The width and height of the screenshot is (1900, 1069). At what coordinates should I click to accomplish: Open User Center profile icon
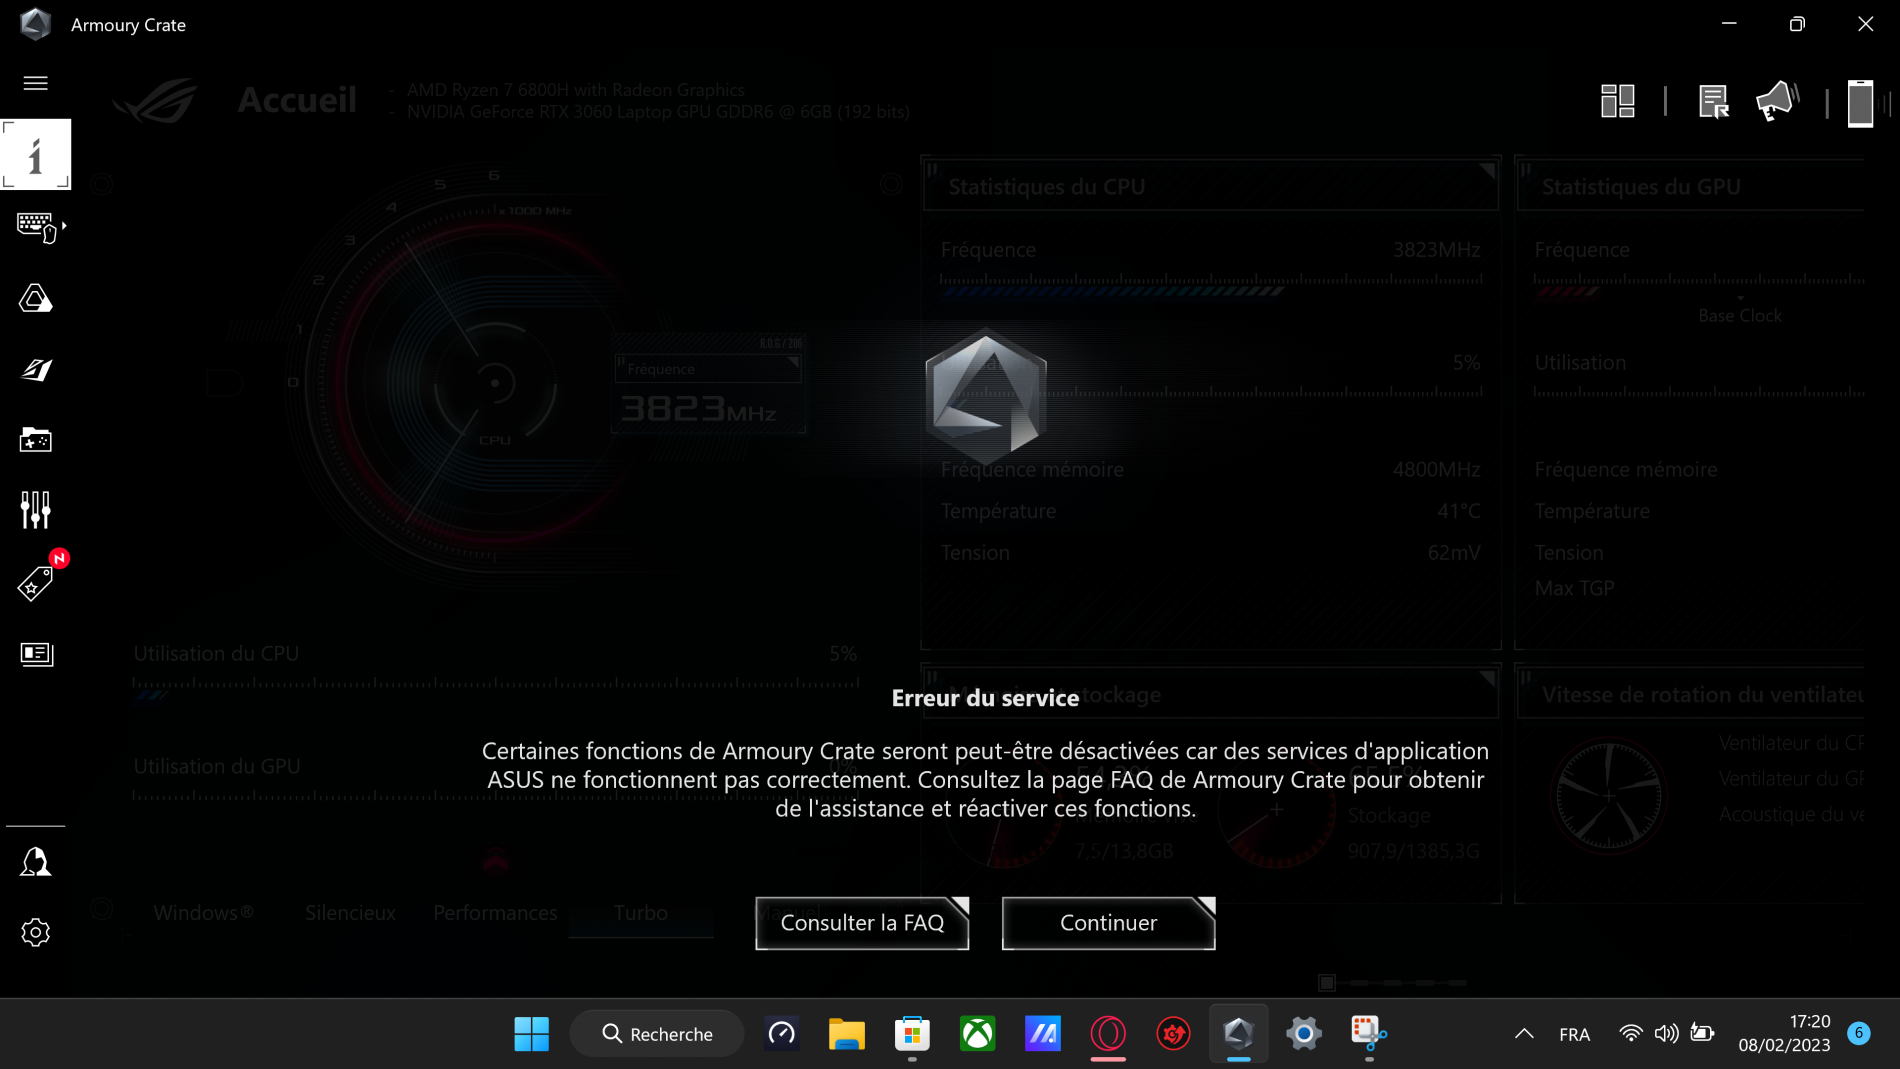[x=36, y=862]
